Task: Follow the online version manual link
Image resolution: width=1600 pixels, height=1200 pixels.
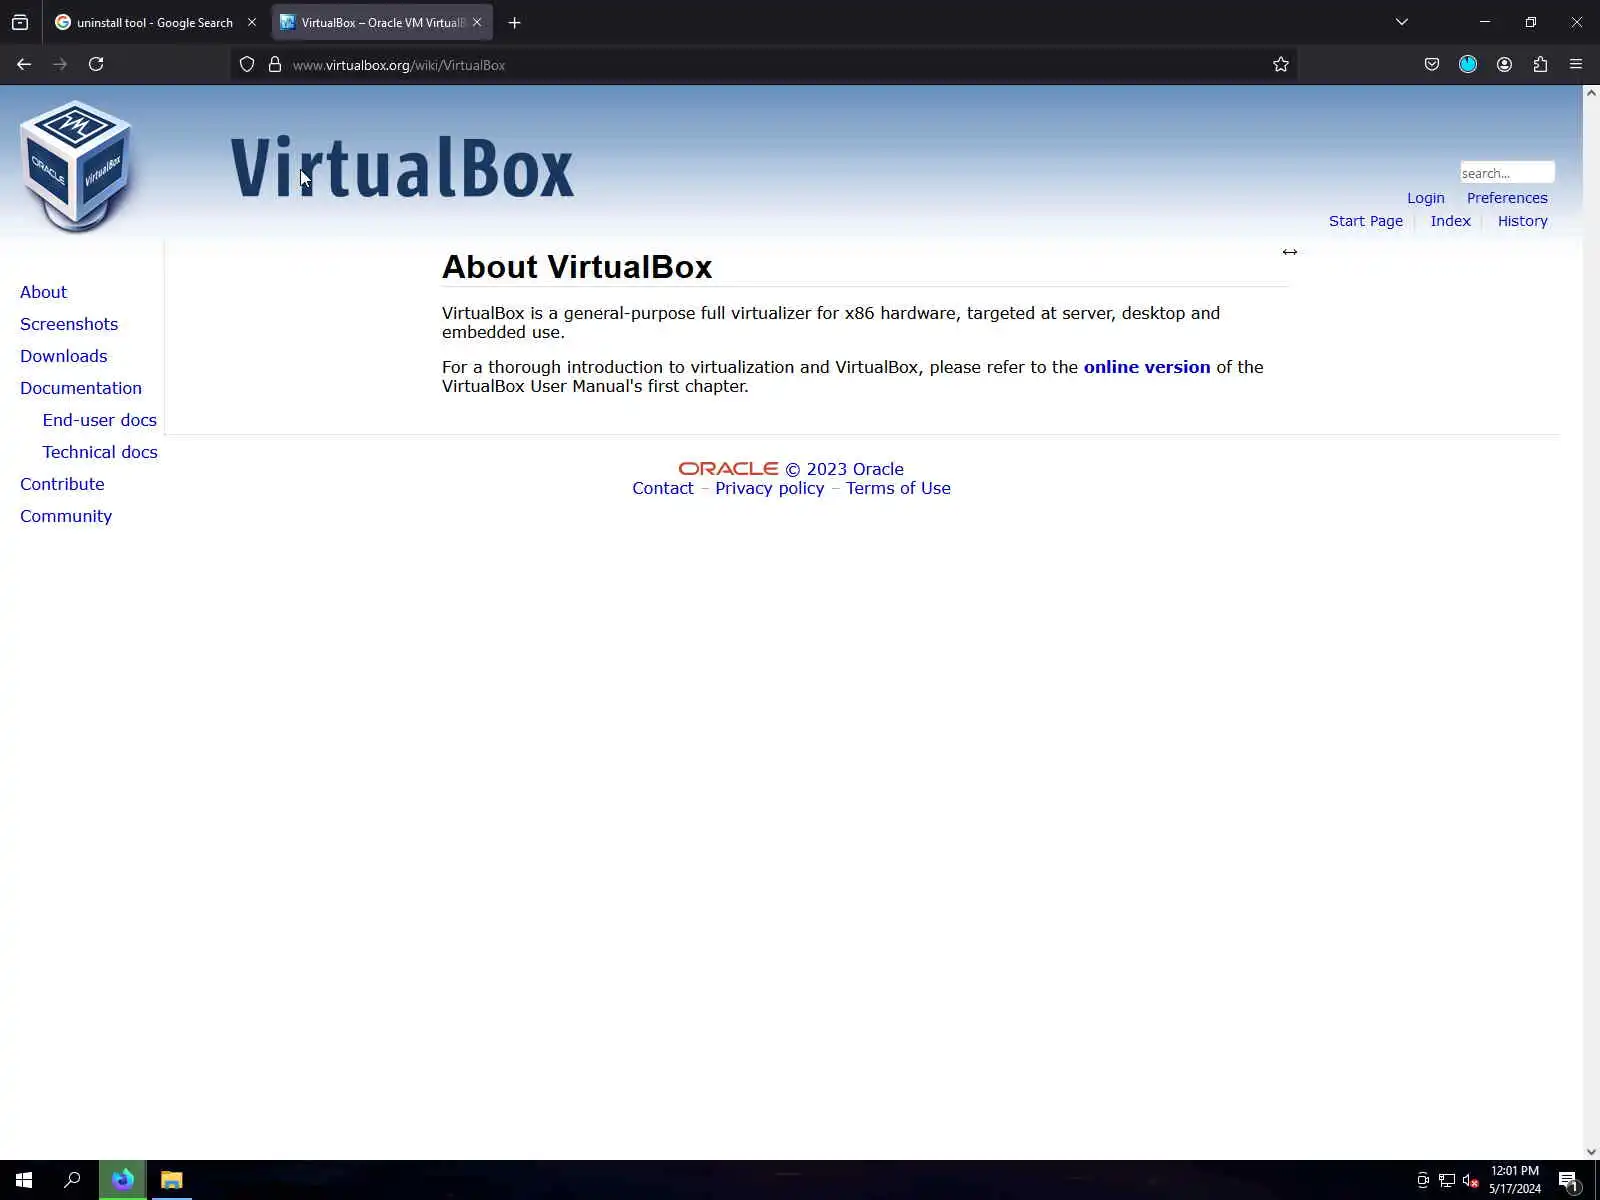Action: (x=1147, y=367)
